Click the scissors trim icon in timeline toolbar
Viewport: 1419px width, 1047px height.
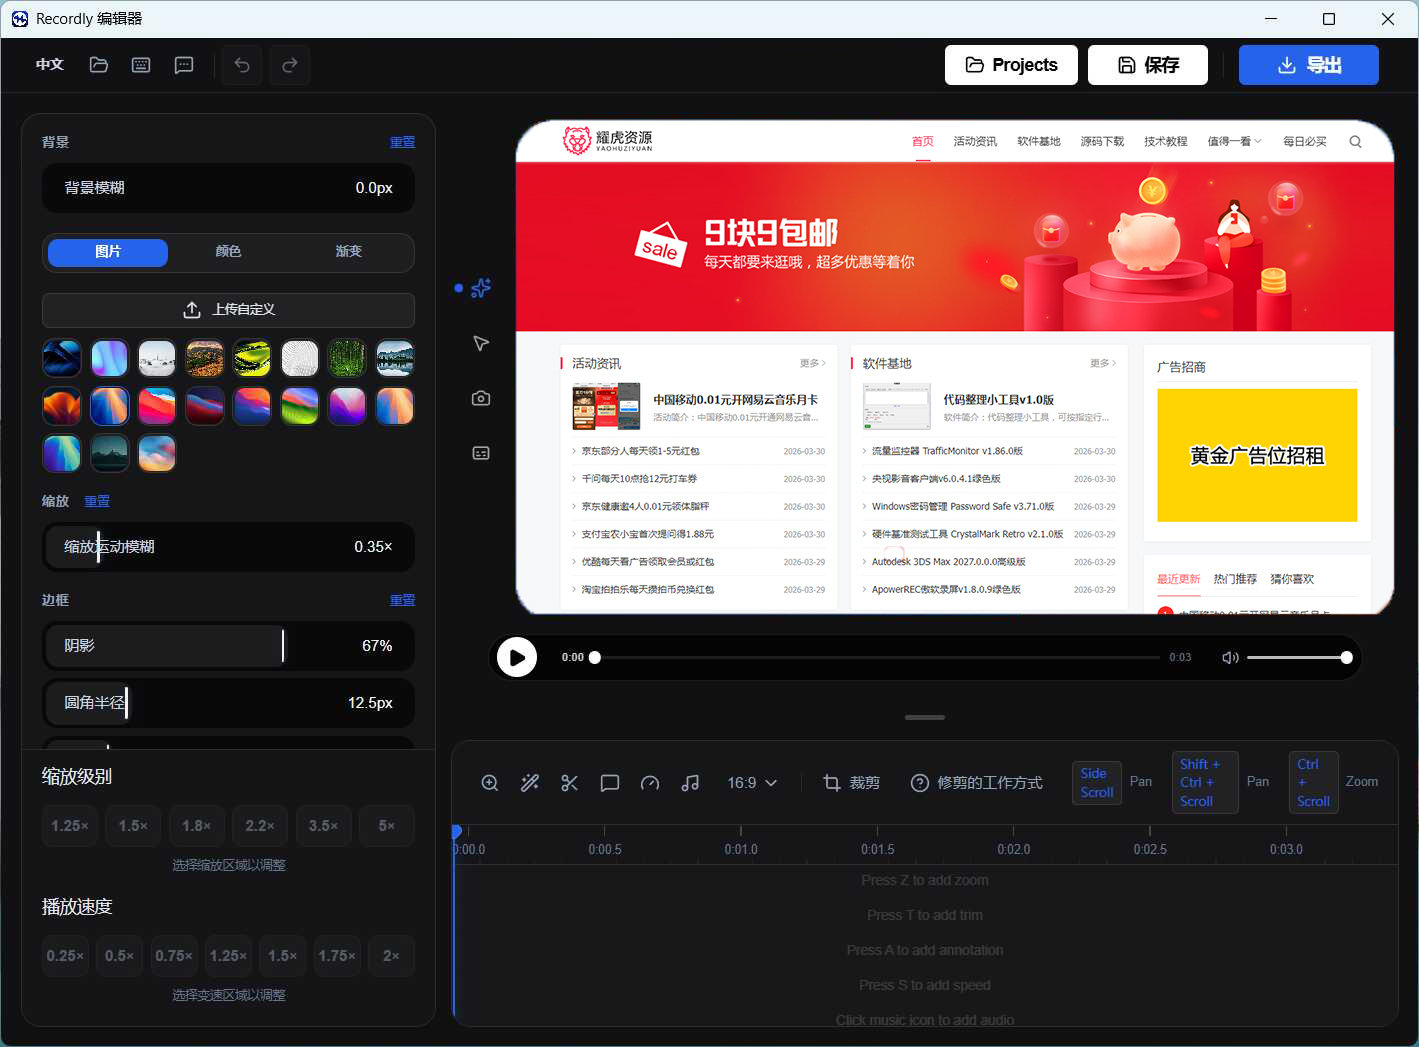click(570, 783)
